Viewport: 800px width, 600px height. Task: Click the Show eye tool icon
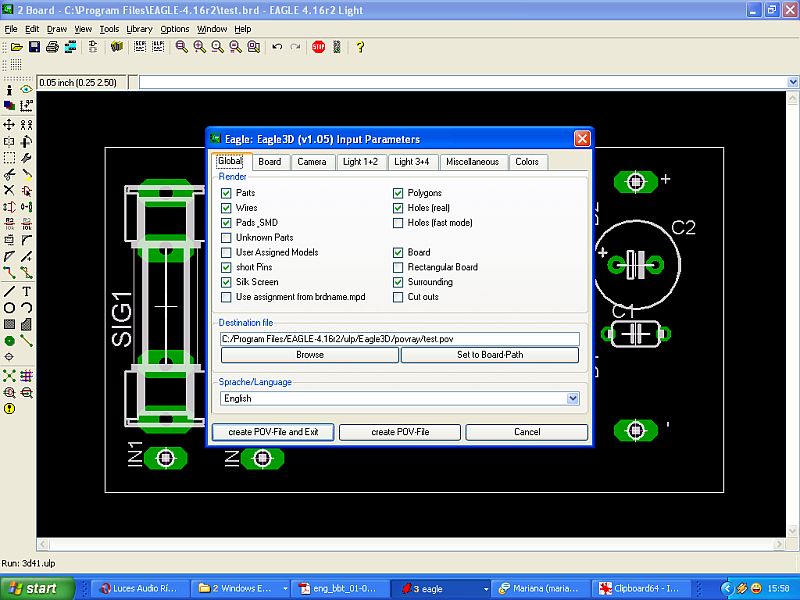(27, 90)
